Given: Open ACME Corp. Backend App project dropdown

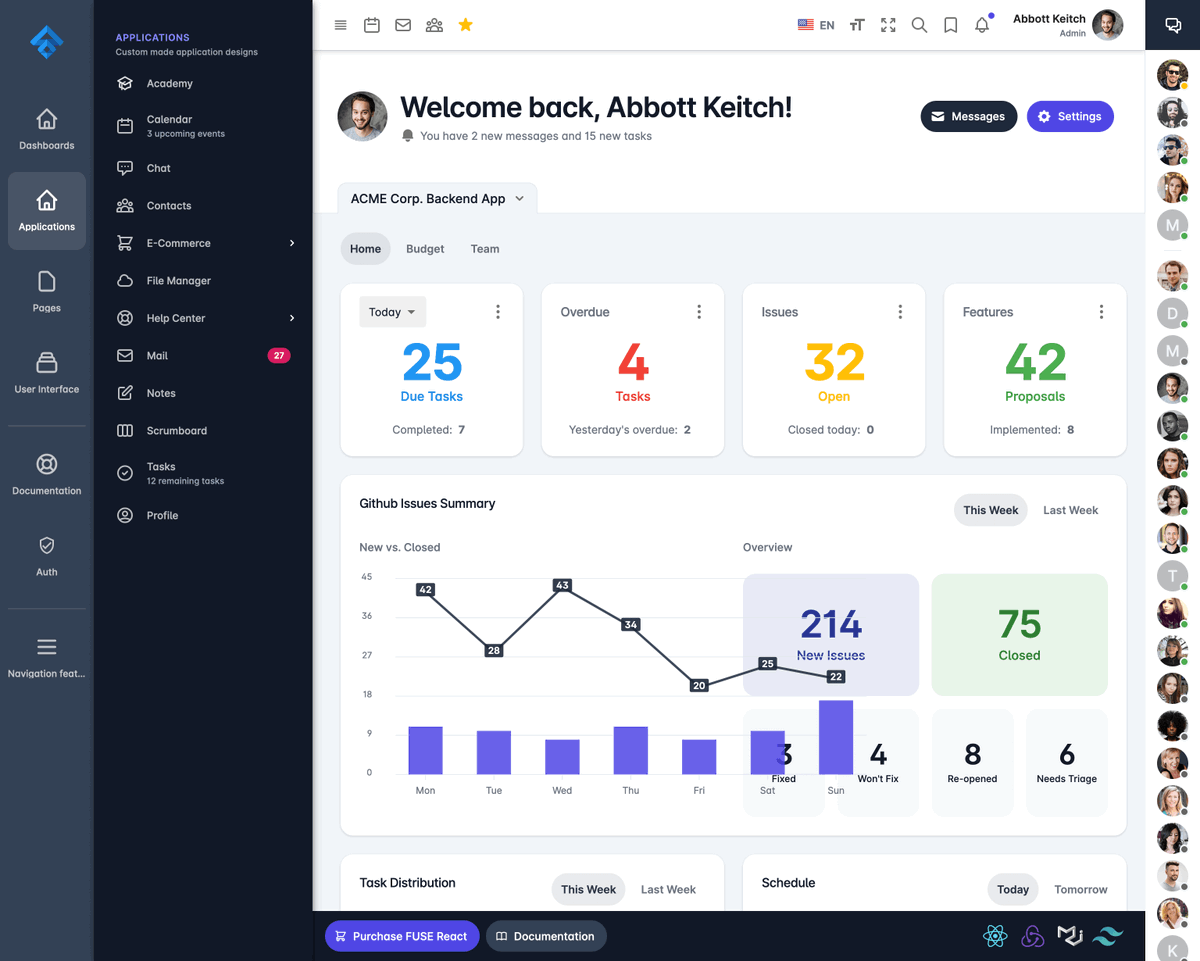Looking at the screenshot, I should (x=437, y=198).
